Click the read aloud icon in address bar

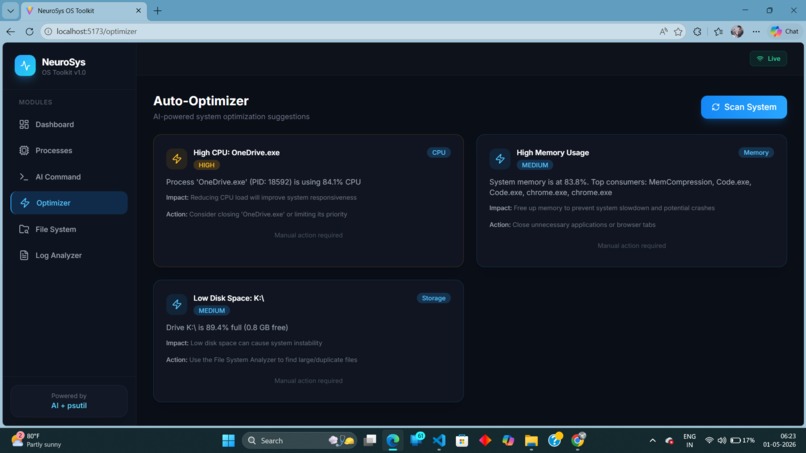664,31
